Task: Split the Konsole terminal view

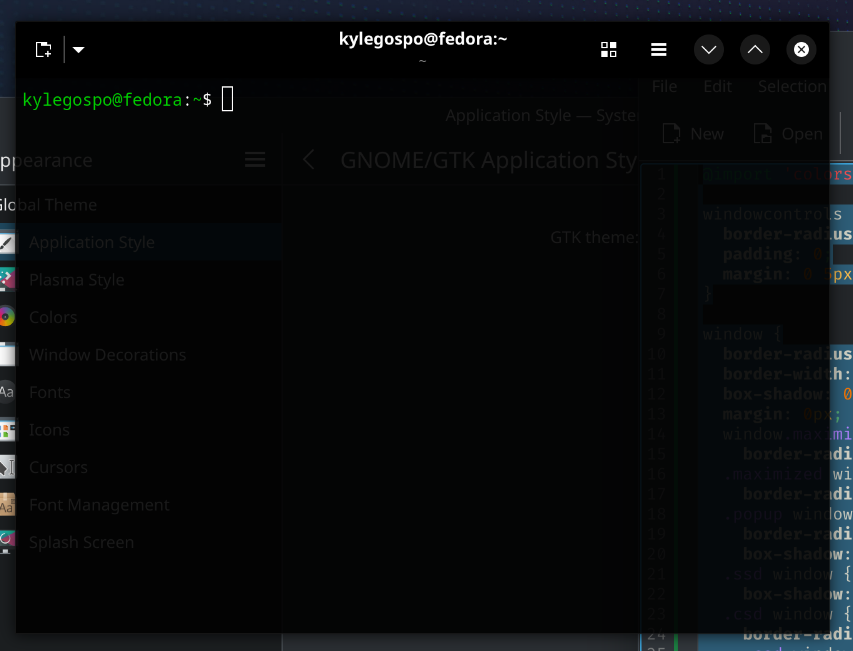Action: 608,48
